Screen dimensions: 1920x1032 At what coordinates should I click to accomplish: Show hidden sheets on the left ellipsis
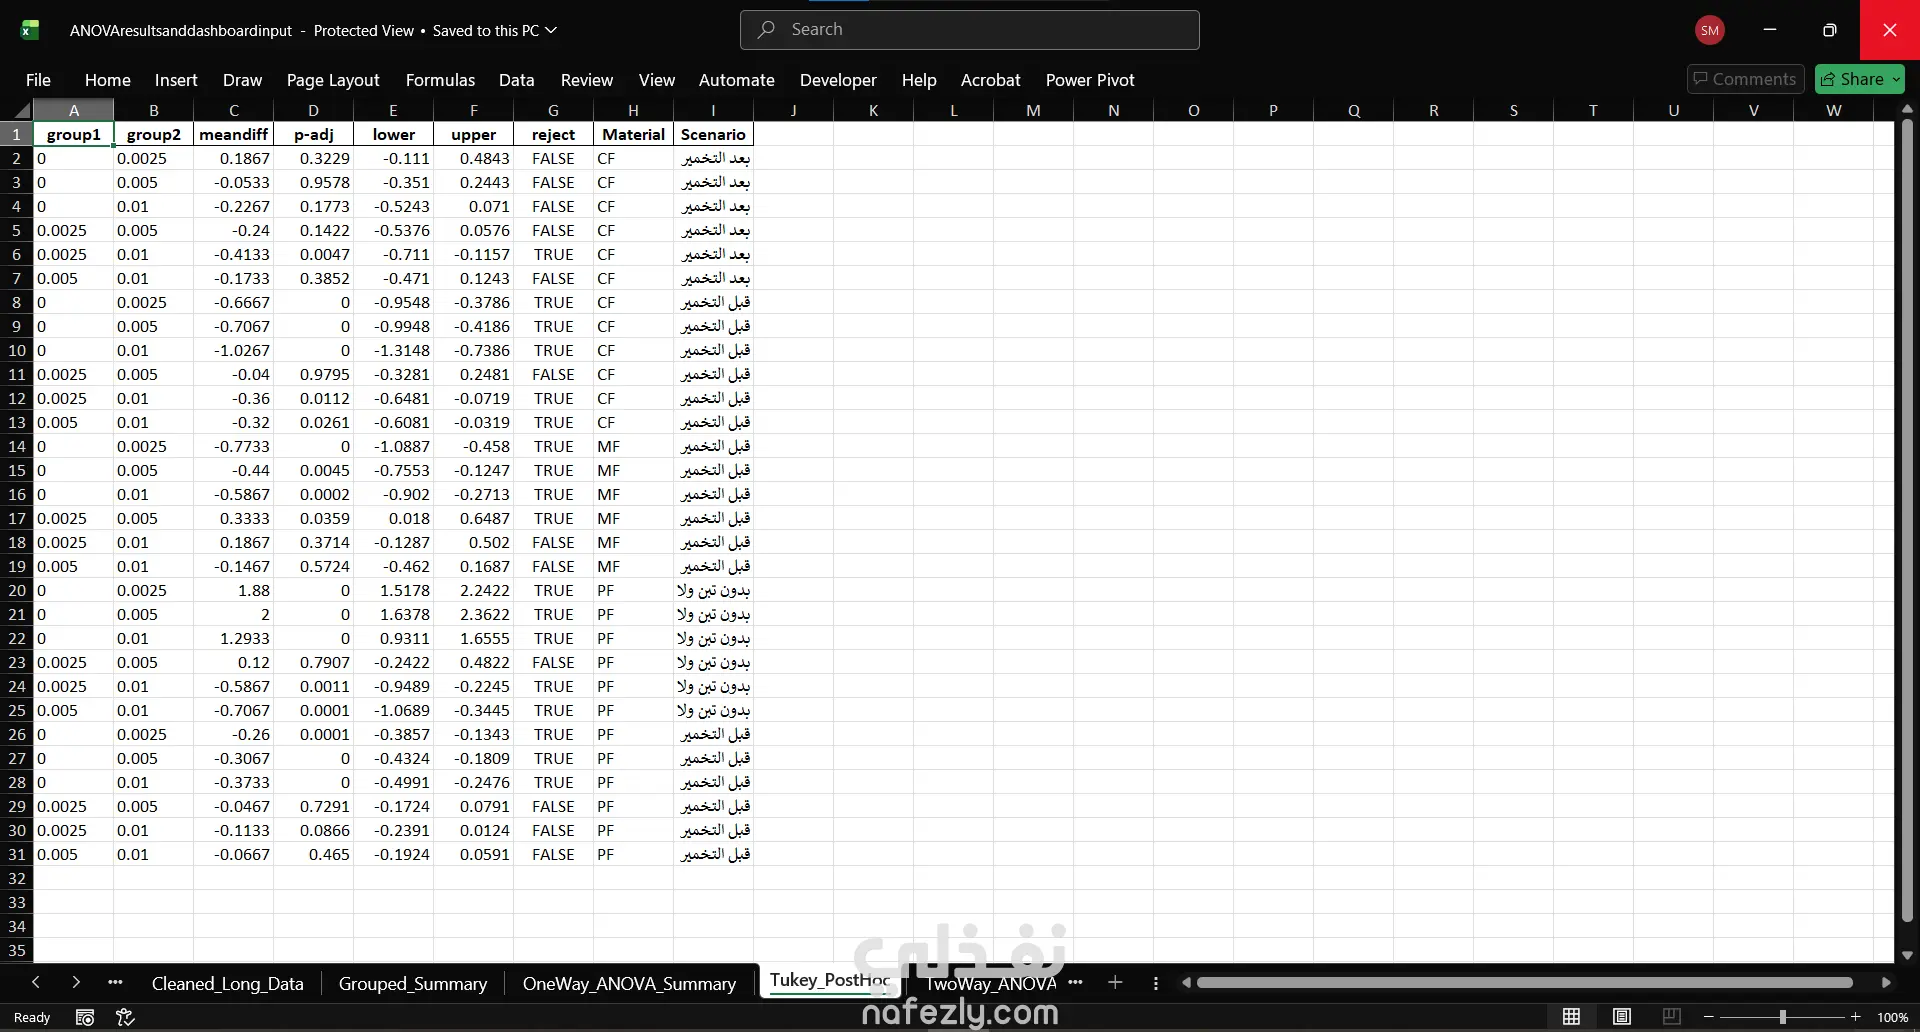pos(115,983)
